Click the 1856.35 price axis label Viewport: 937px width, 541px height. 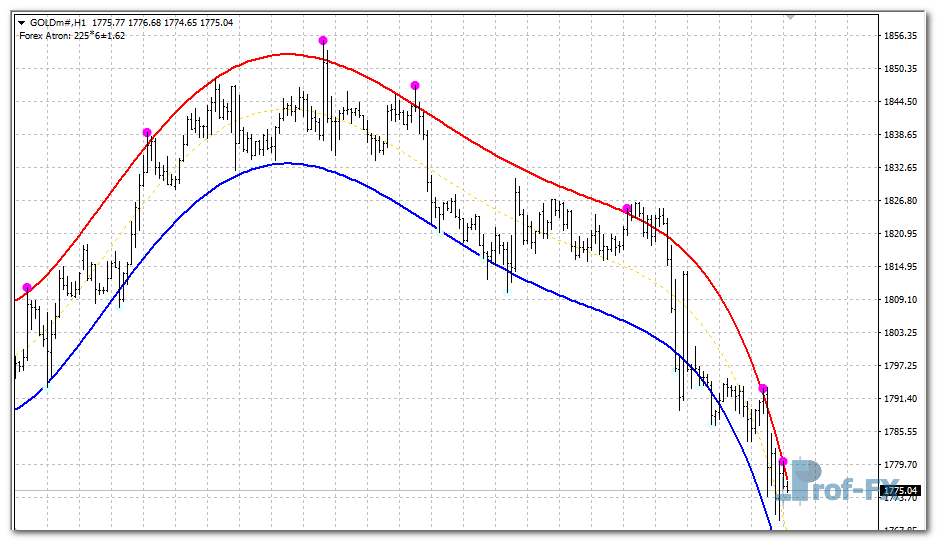pos(901,36)
